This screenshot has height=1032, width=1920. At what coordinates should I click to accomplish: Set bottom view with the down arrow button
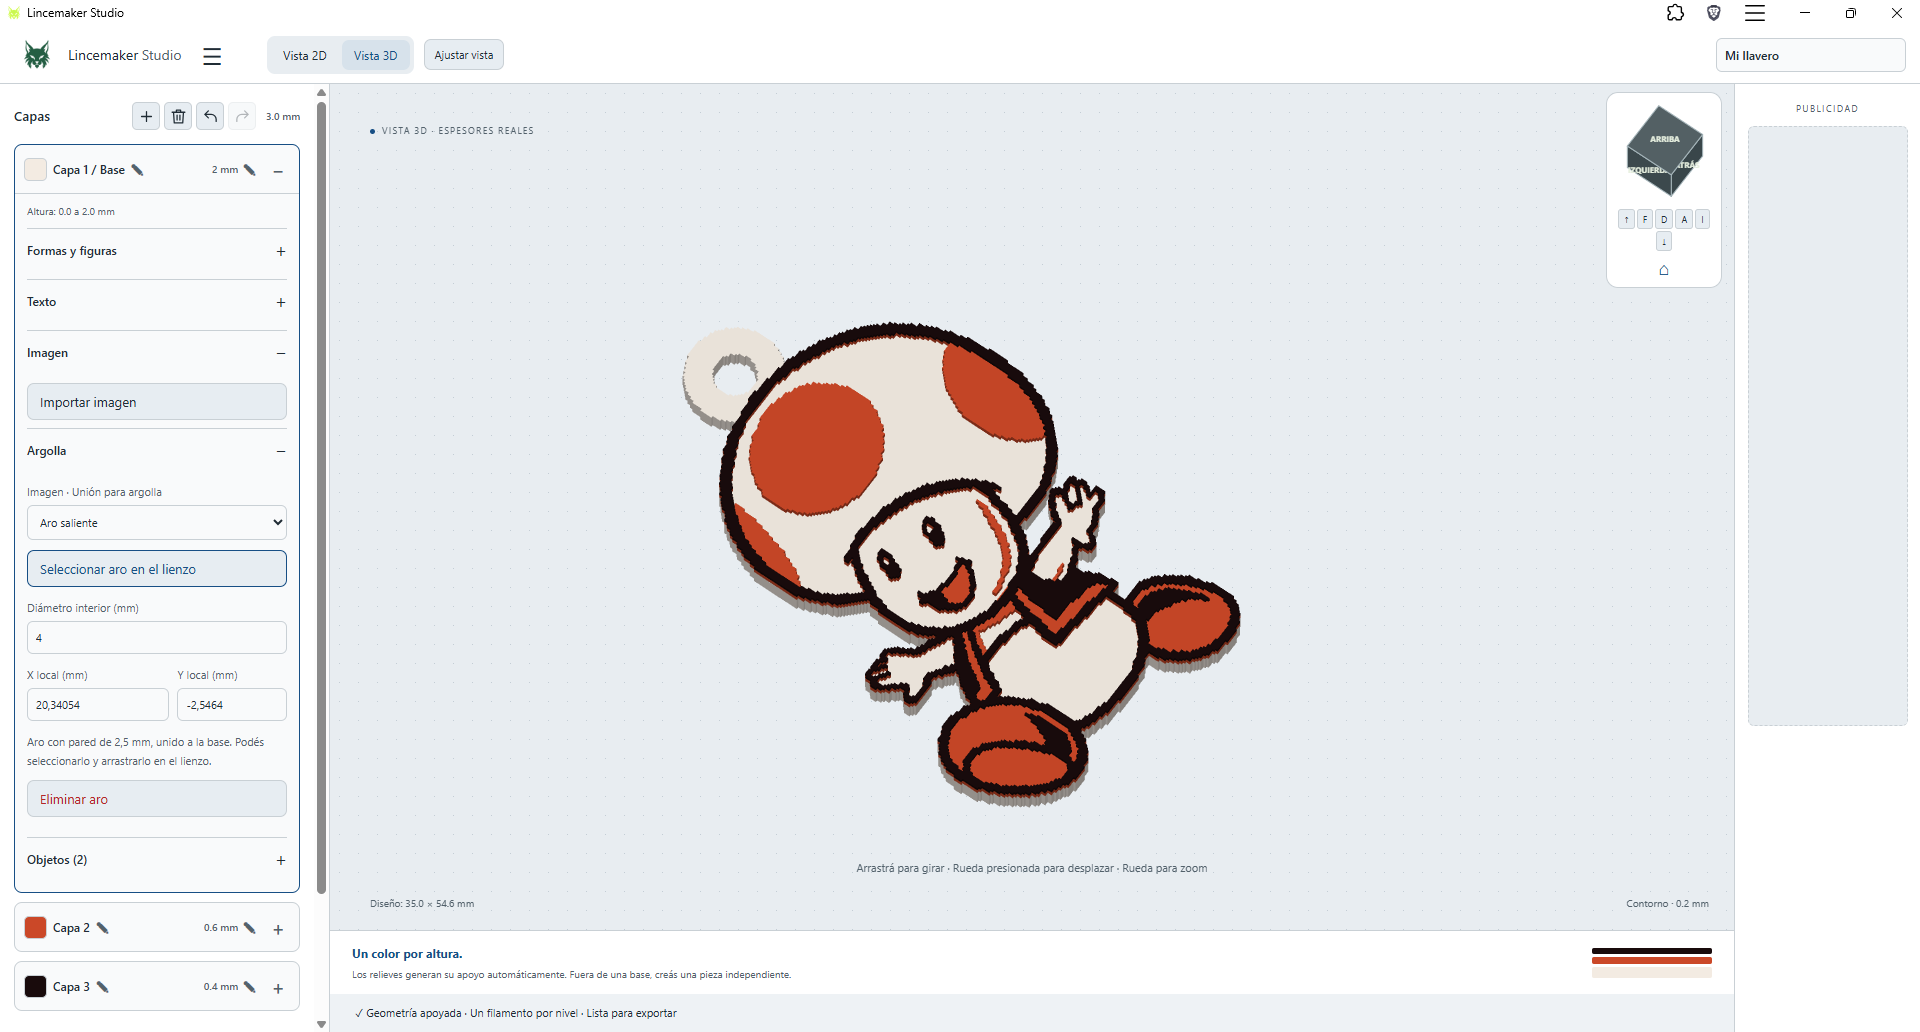point(1664,242)
